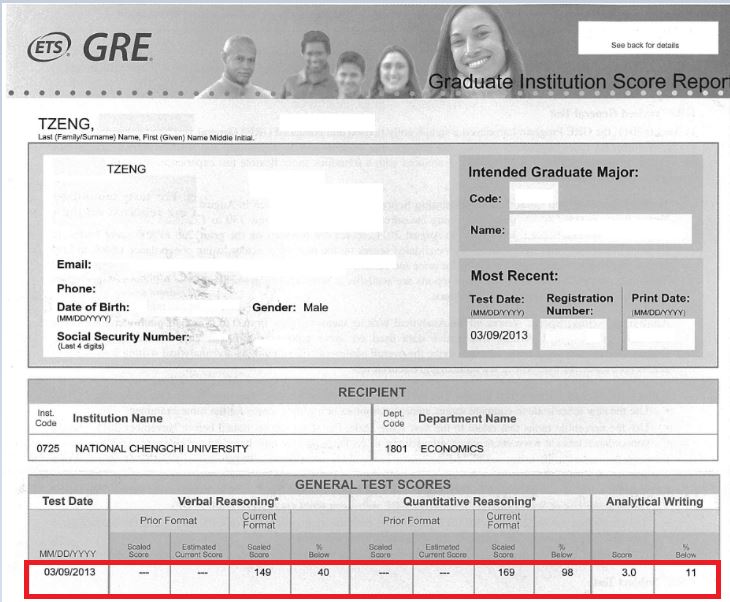Select the 'Email:' label
Viewport: 730px width, 602px height.
(x=74, y=264)
